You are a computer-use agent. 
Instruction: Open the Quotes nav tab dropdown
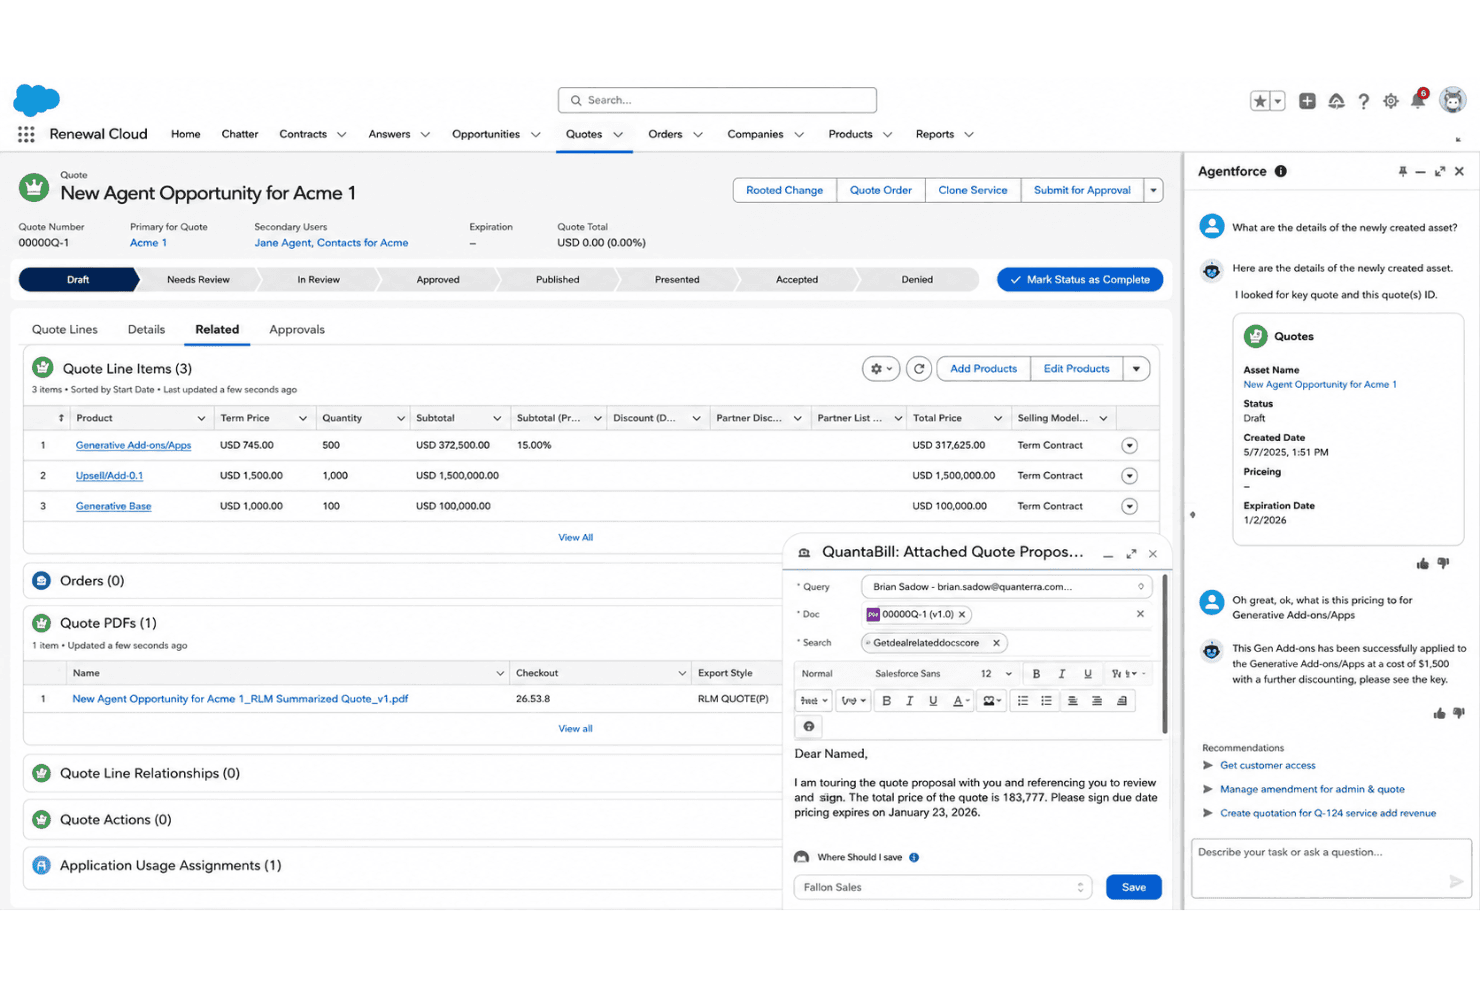click(x=618, y=135)
